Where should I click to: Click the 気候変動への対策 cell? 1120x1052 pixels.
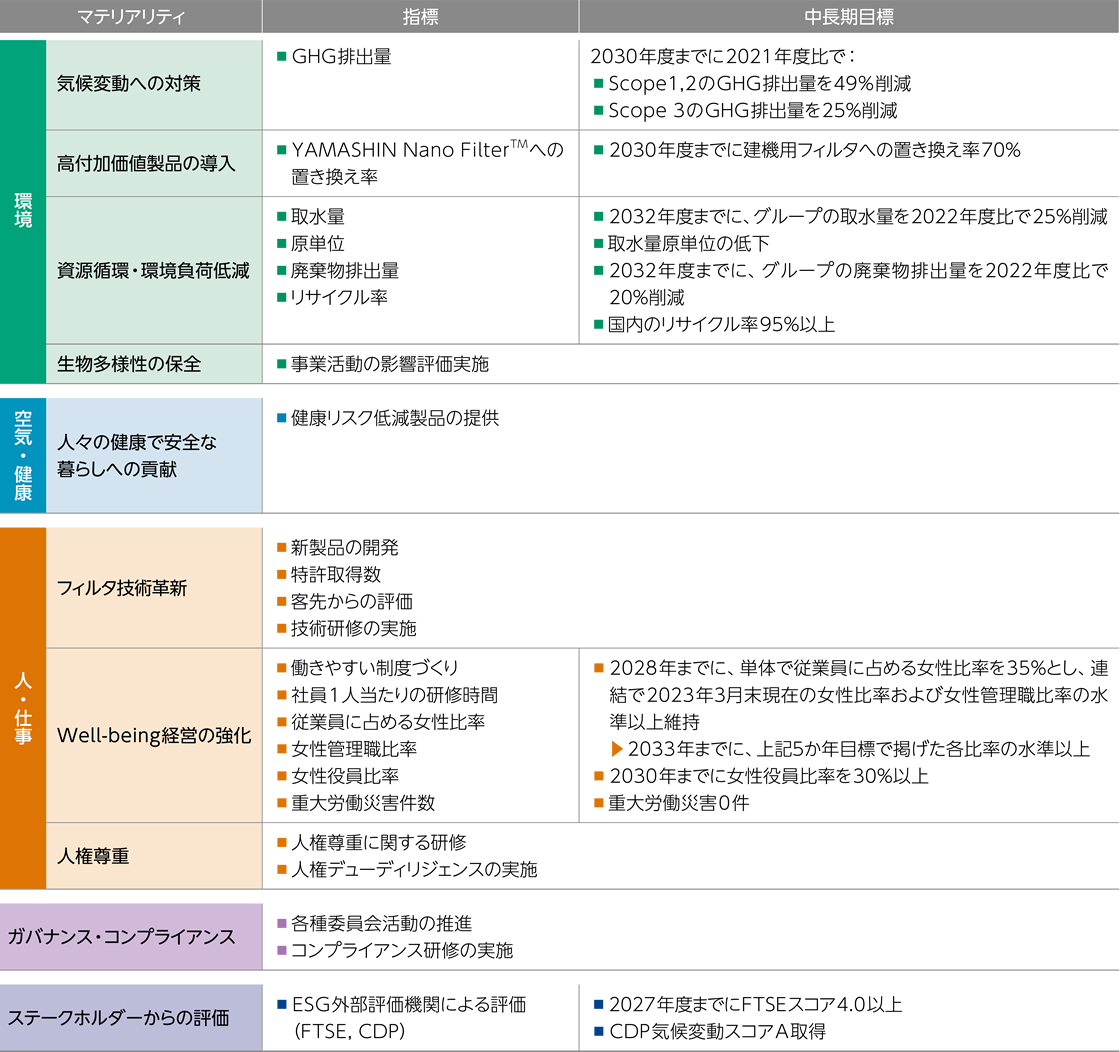(x=129, y=84)
